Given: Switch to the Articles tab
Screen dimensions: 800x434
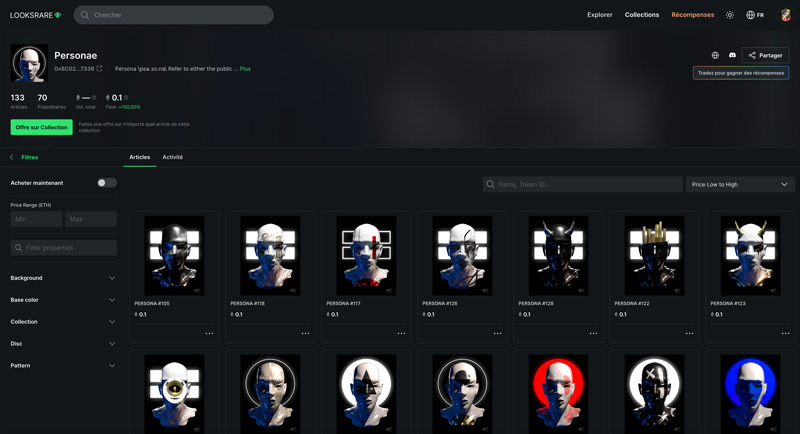Looking at the screenshot, I should point(139,157).
